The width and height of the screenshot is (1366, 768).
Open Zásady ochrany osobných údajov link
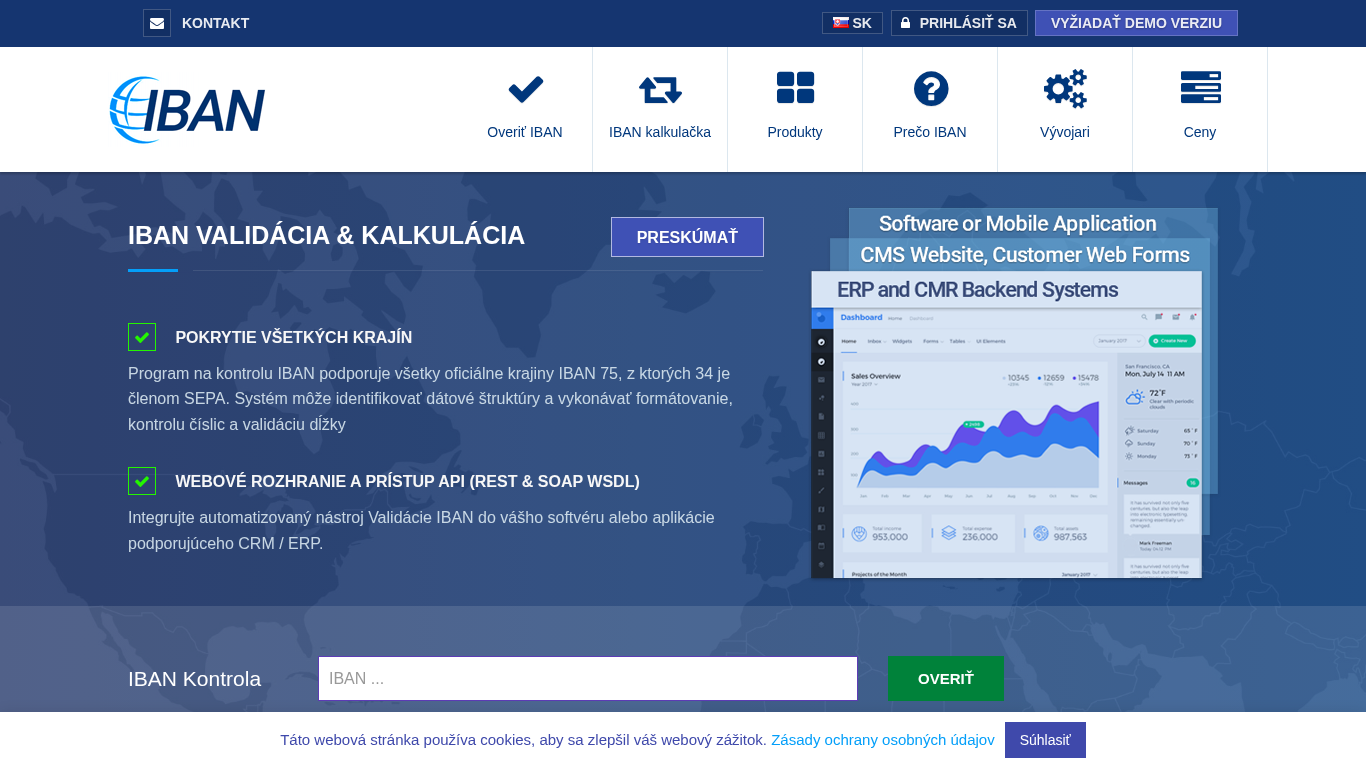coord(883,740)
